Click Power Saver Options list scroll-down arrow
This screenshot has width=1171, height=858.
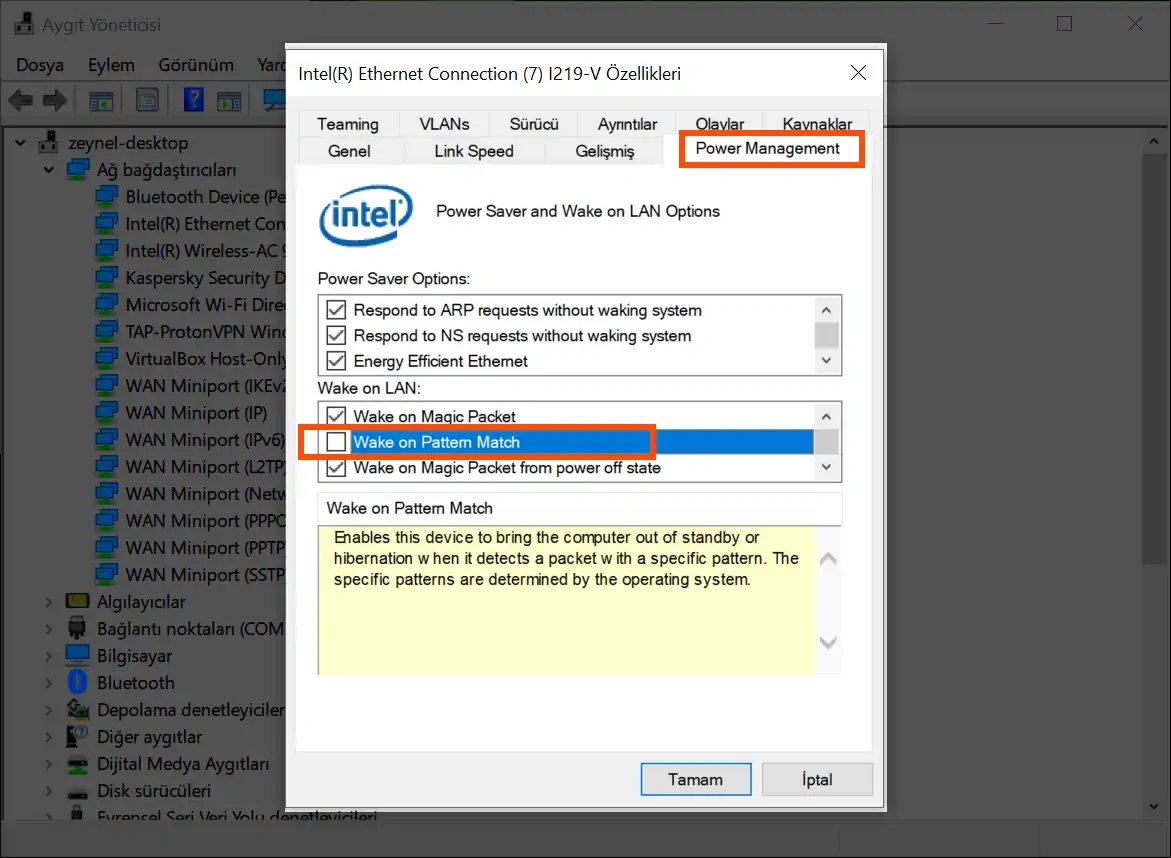point(826,361)
